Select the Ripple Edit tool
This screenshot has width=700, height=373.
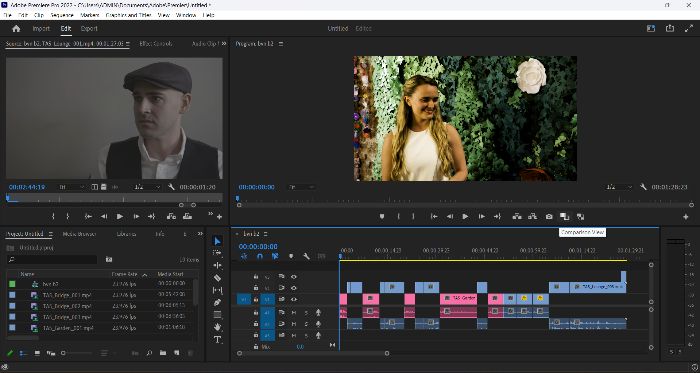point(217,265)
